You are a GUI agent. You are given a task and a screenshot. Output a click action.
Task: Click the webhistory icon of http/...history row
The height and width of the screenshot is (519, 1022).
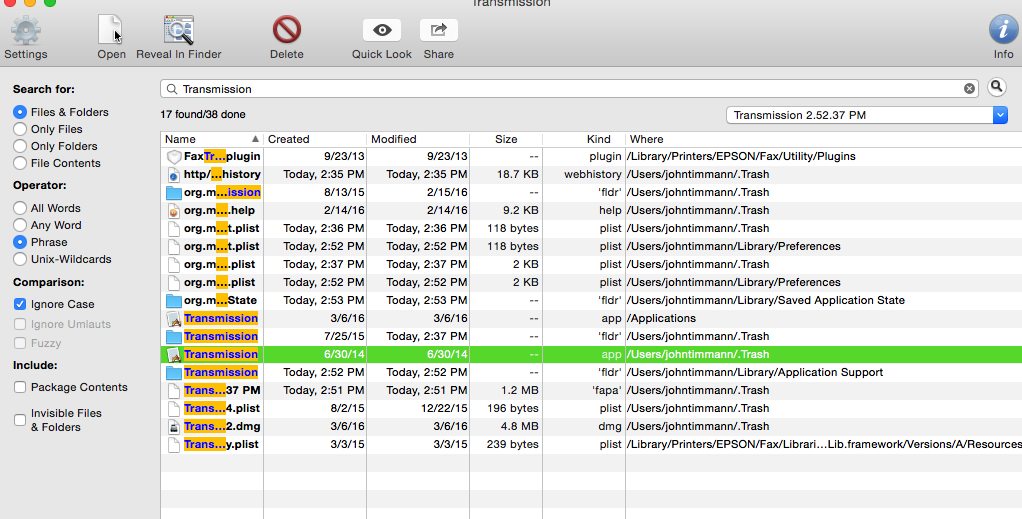coord(173,175)
